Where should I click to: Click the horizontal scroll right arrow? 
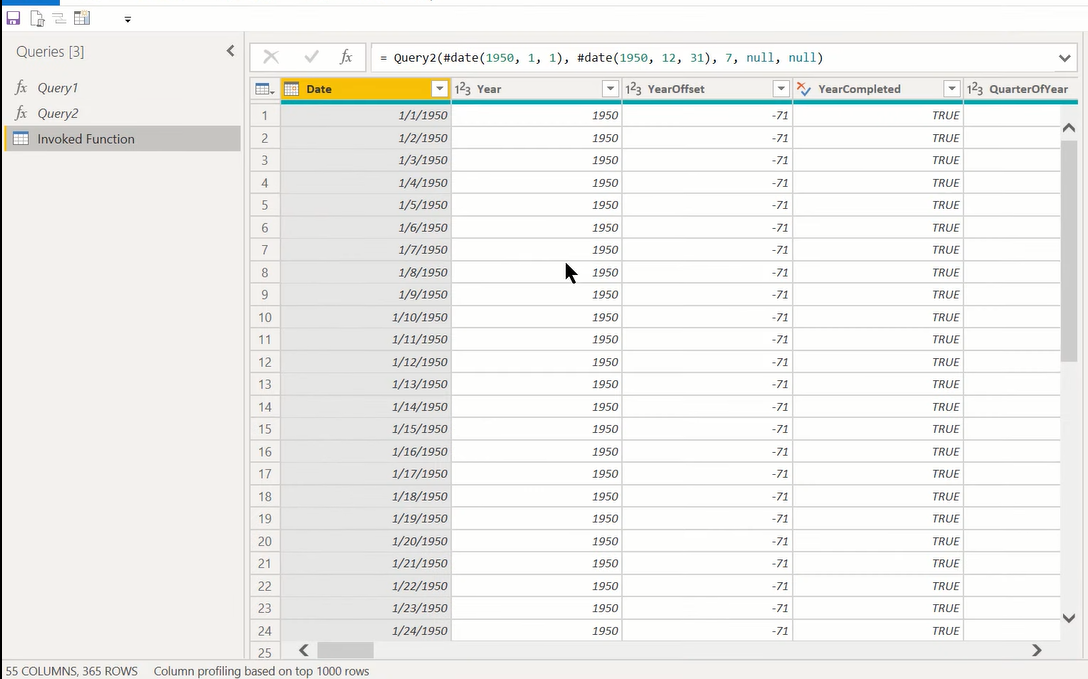coord(1037,650)
